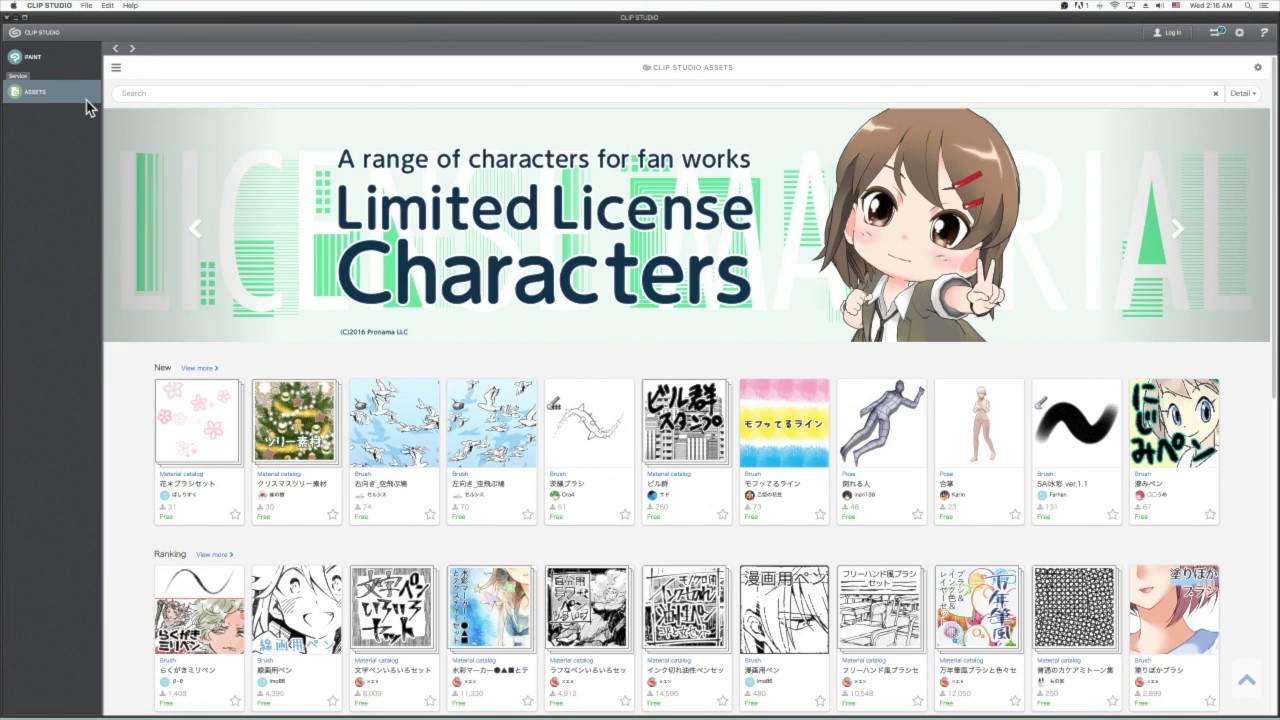1280x720 pixels.
Task: Star the フリーハンド風ブラシ ranking asset
Action: (918, 701)
